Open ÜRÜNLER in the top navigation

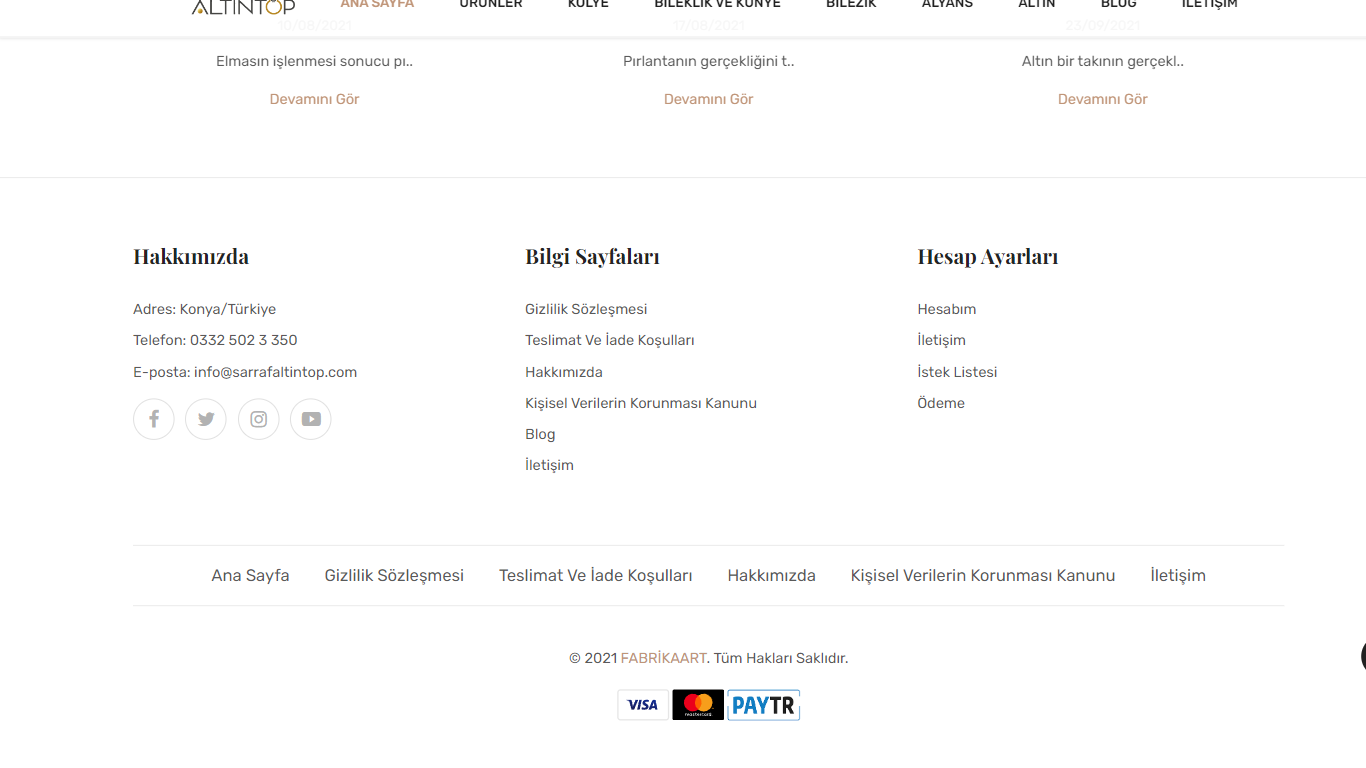pyautogui.click(x=490, y=5)
